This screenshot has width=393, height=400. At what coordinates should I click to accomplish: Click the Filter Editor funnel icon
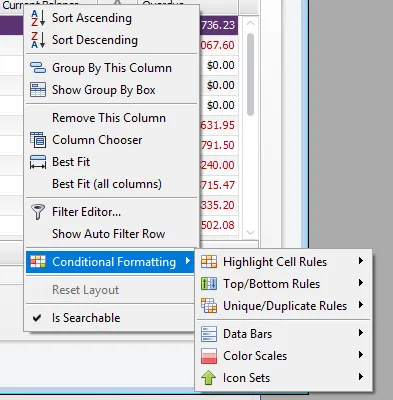[x=38, y=212]
